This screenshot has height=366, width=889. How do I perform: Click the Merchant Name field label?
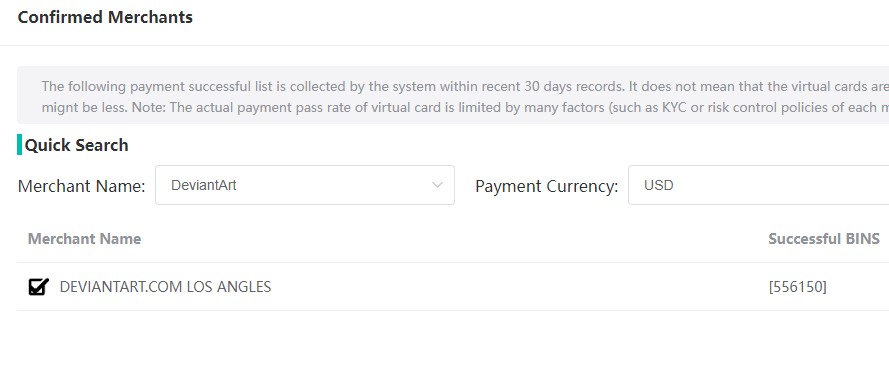[82, 186]
